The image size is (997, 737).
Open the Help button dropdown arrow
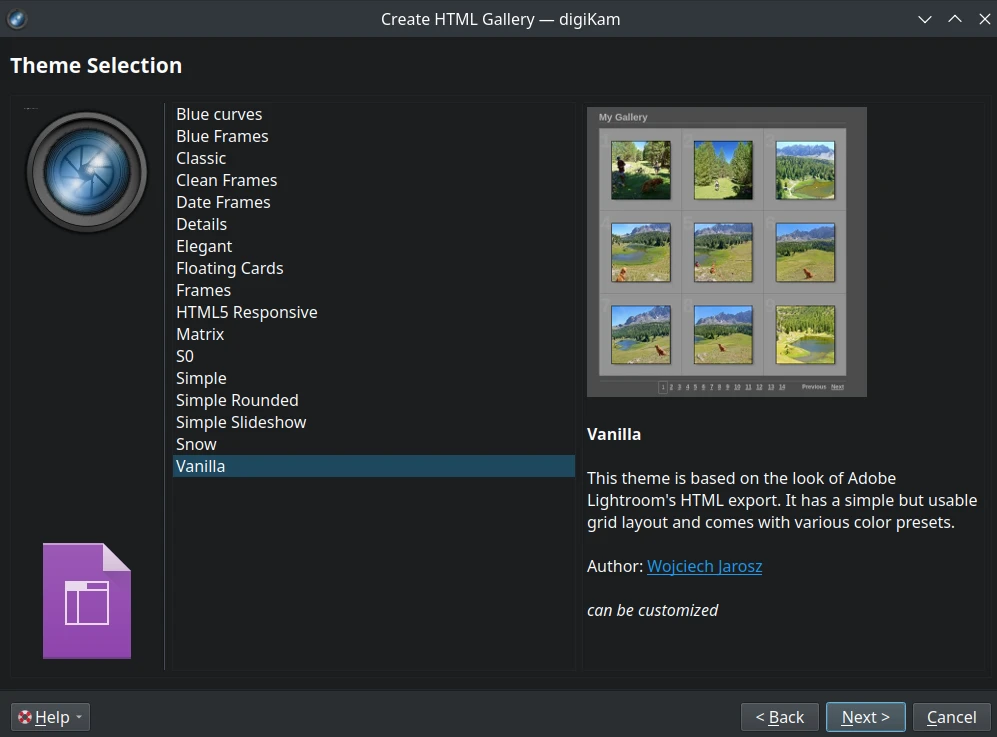78,716
